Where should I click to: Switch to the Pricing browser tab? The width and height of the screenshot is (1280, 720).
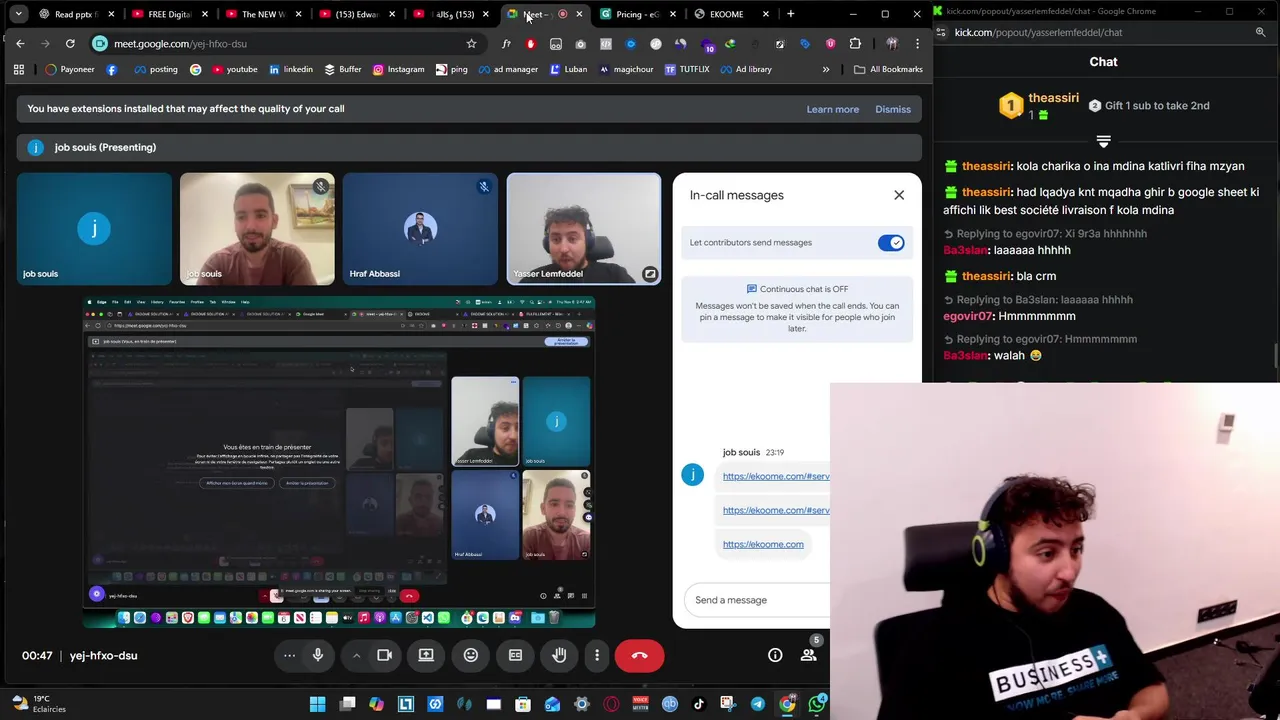point(637,14)
